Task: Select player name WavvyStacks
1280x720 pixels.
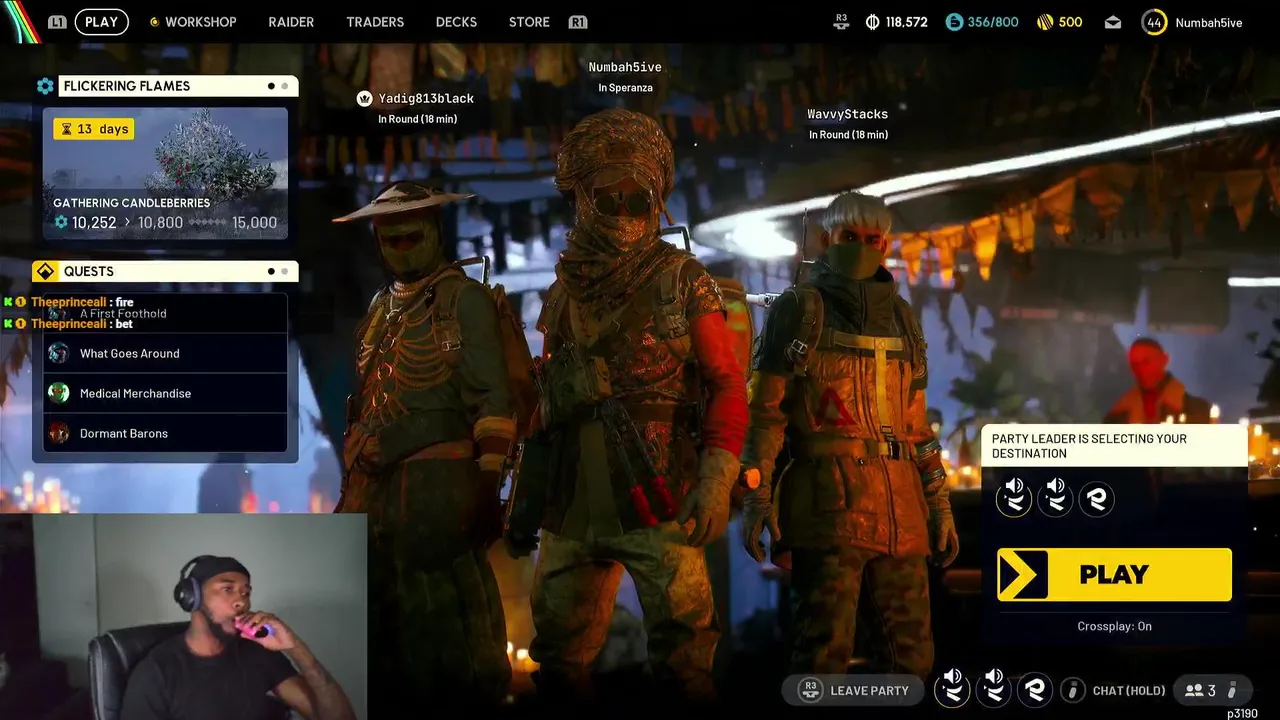Action: [848, 114]
